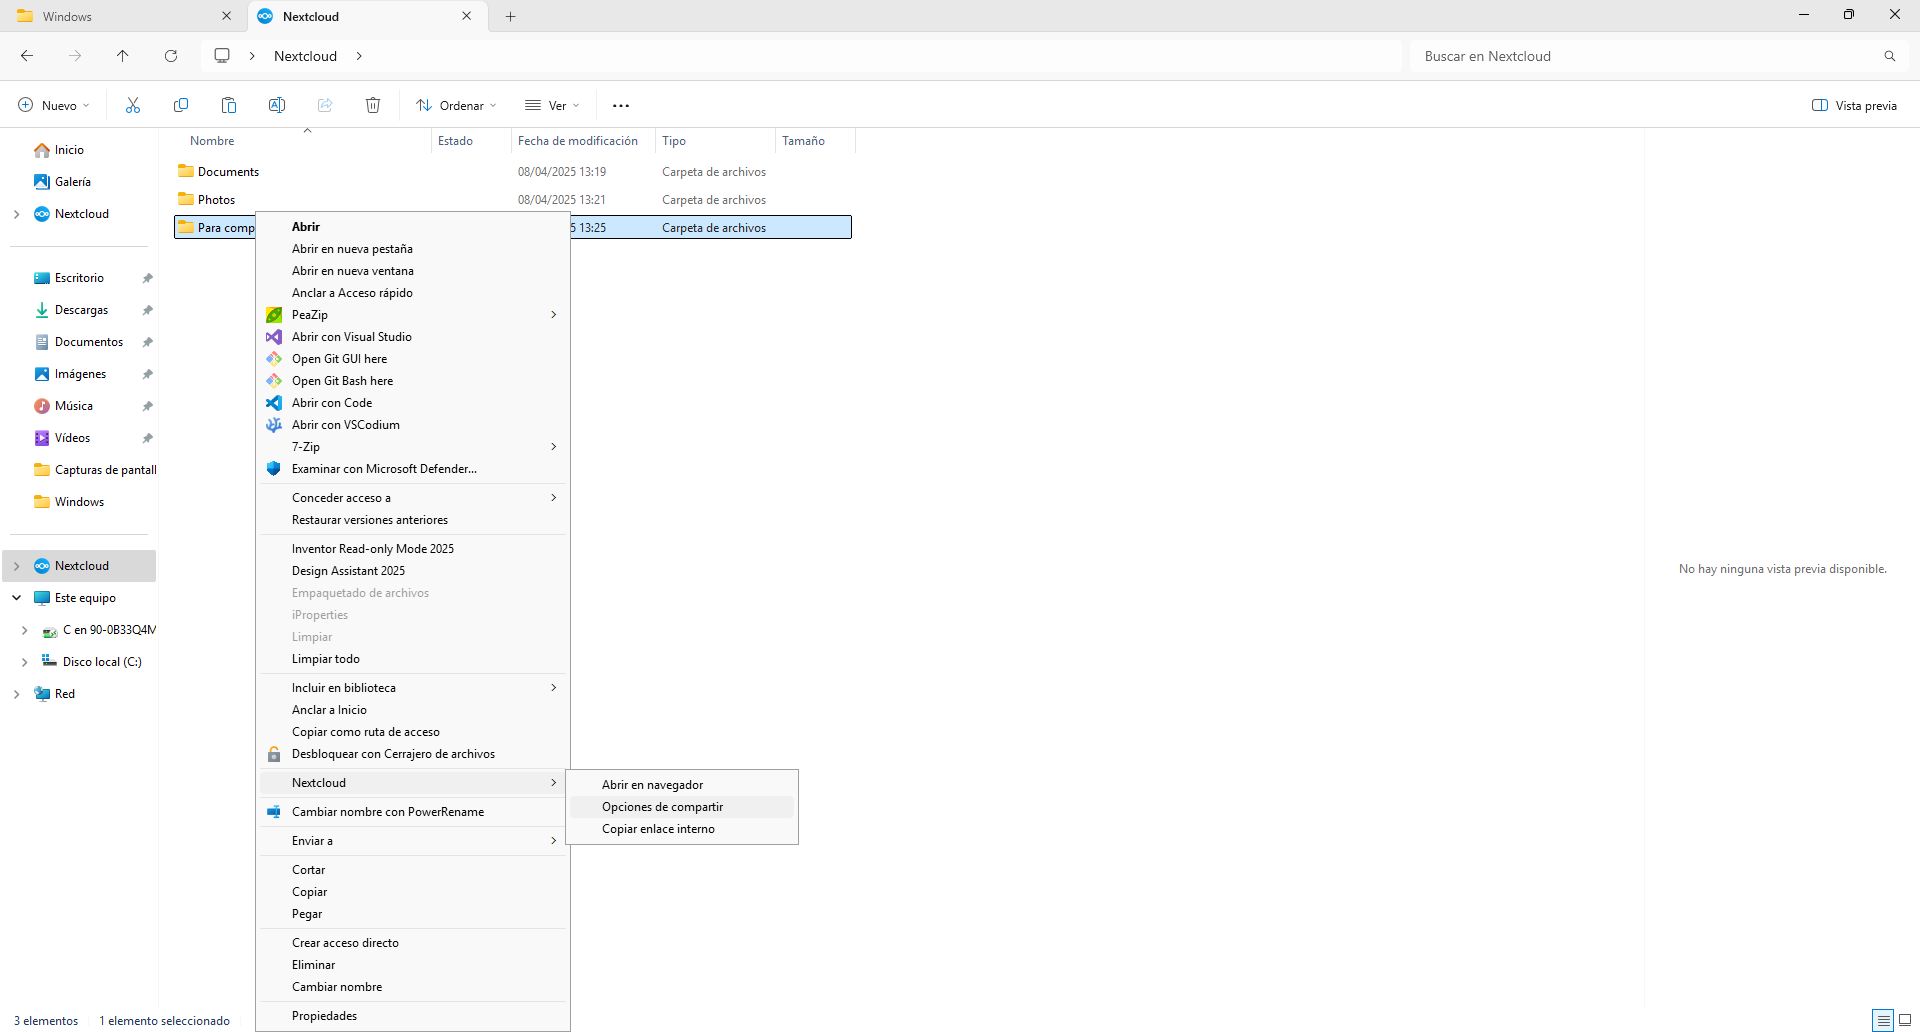Open the Ver dropdown
This screenshot has width=1920, height=1032.
pos(552,105)
